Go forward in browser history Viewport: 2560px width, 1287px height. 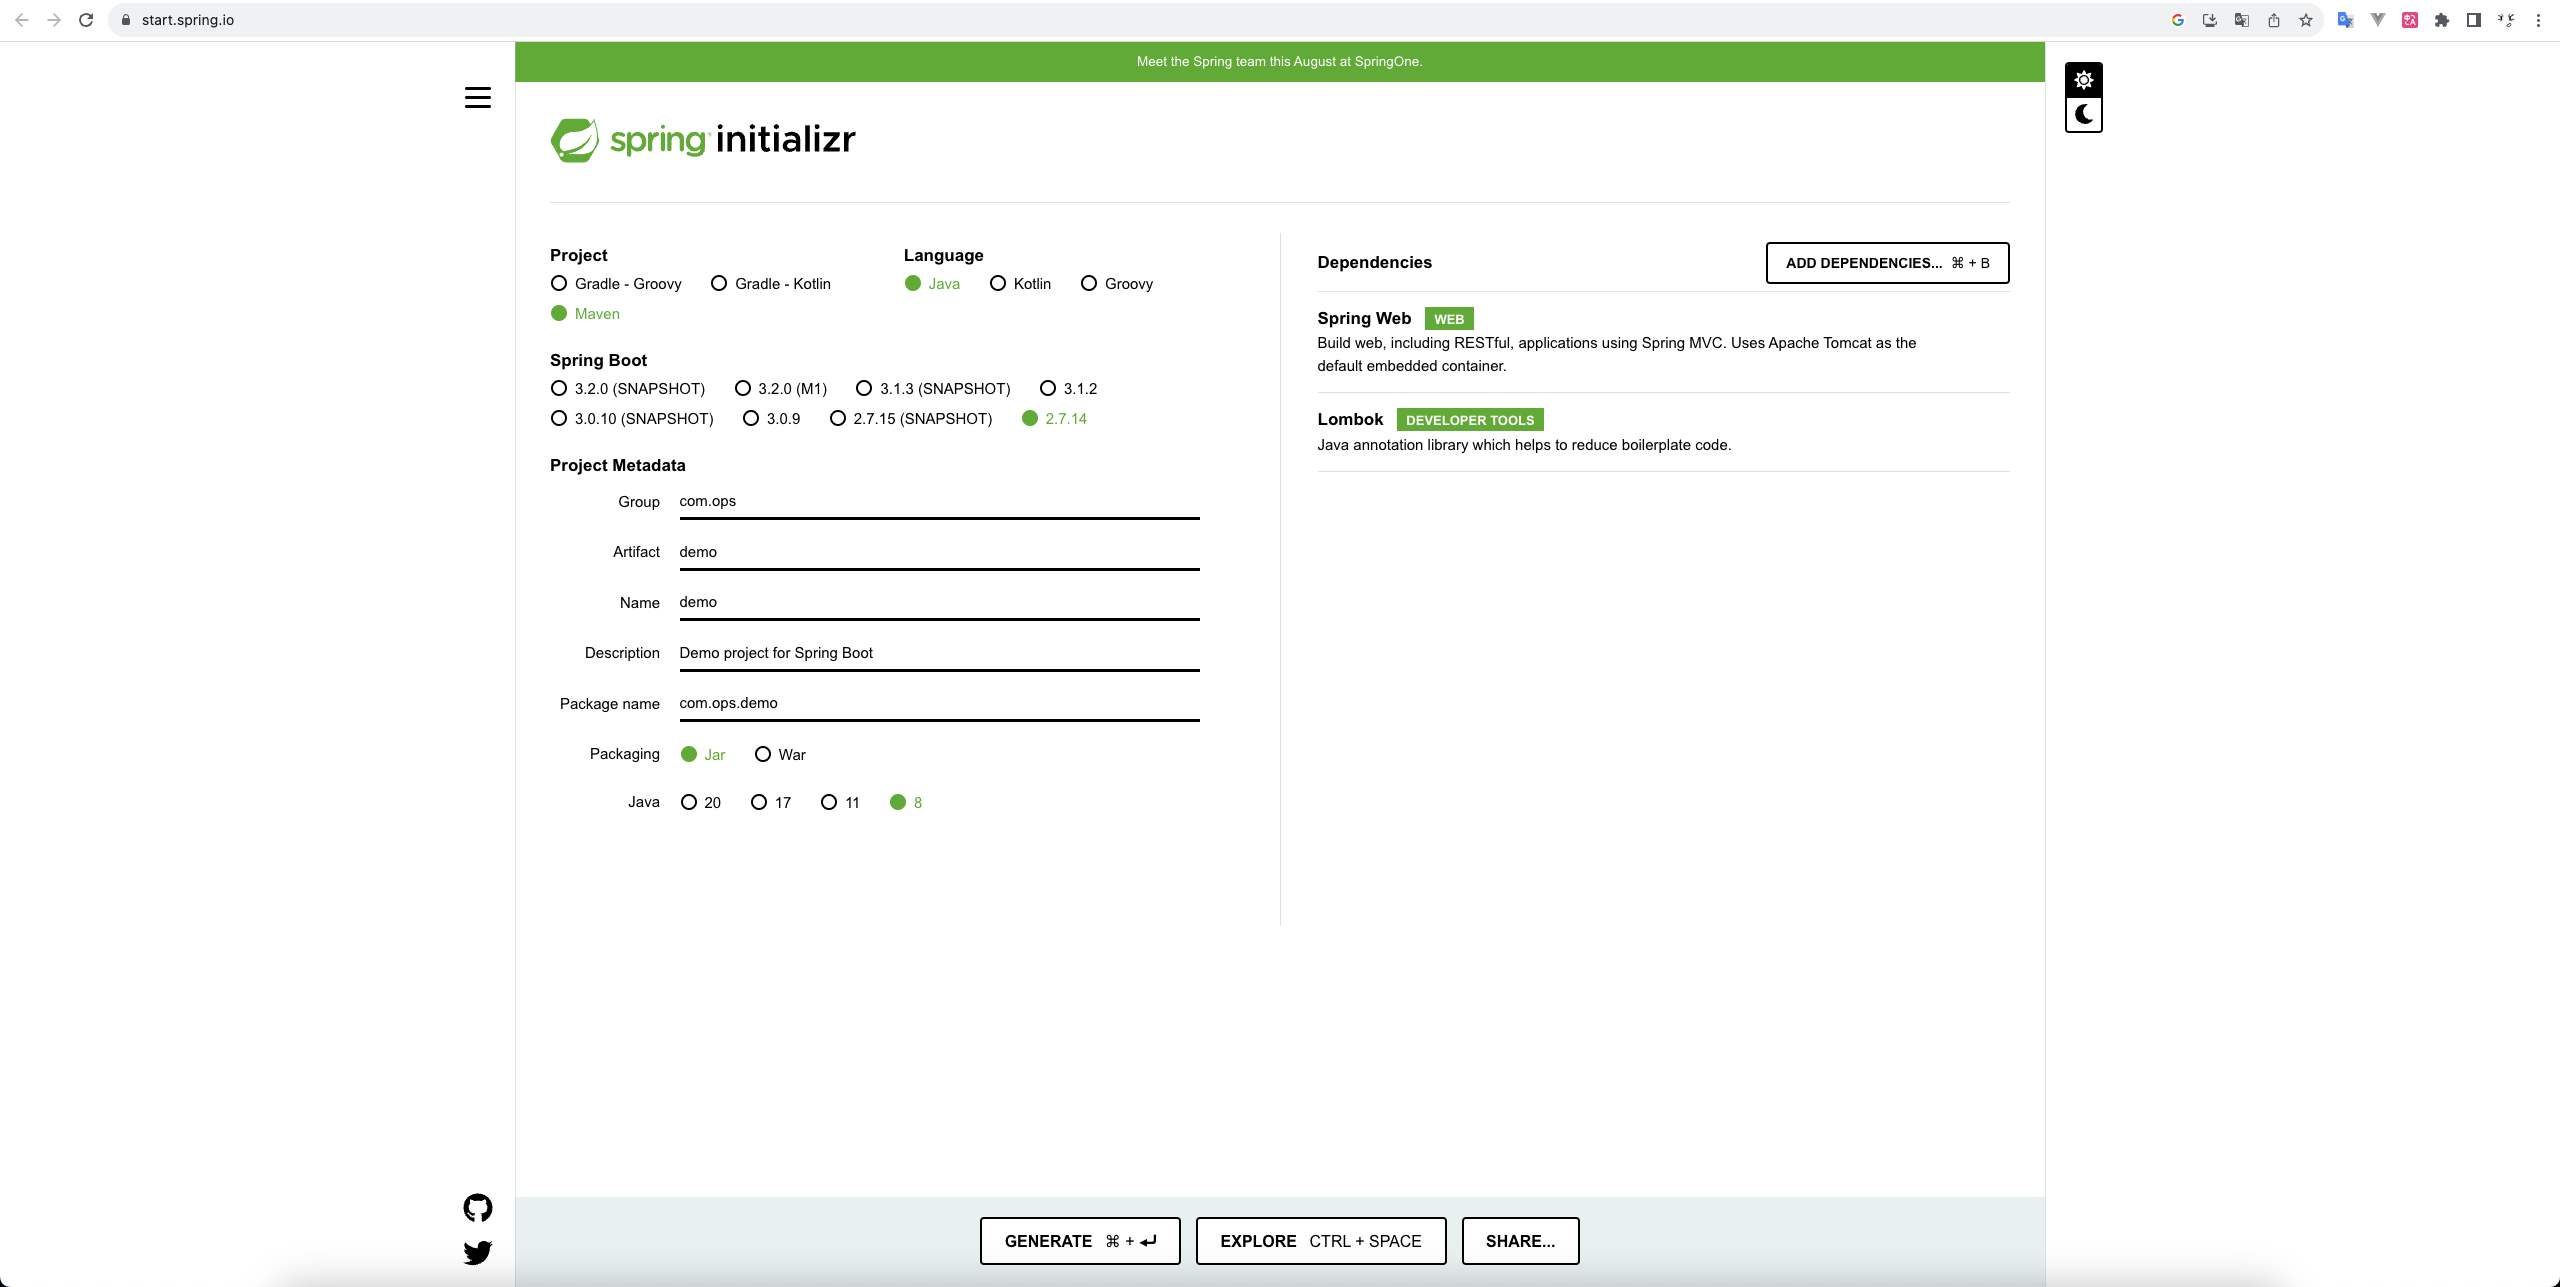coord(54,20)
